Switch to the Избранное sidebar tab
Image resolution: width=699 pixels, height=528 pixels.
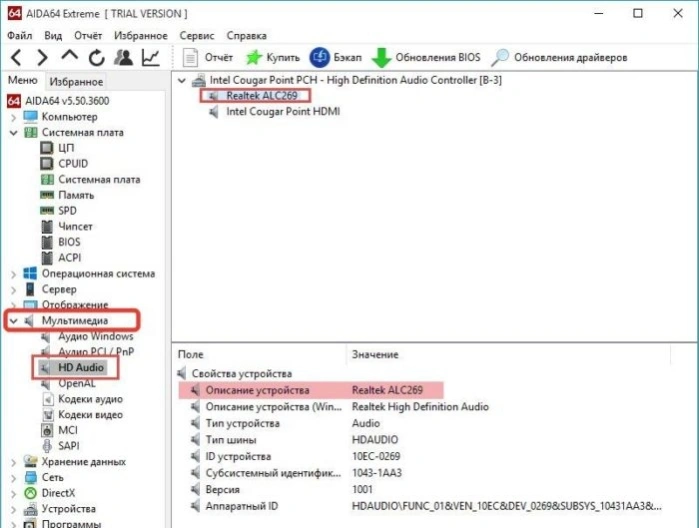point(76,82)
